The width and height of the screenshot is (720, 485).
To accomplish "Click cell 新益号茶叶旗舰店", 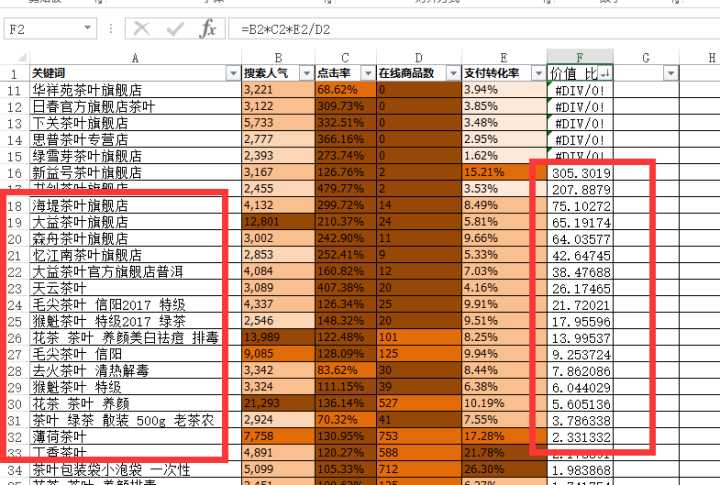I will 135,173.
